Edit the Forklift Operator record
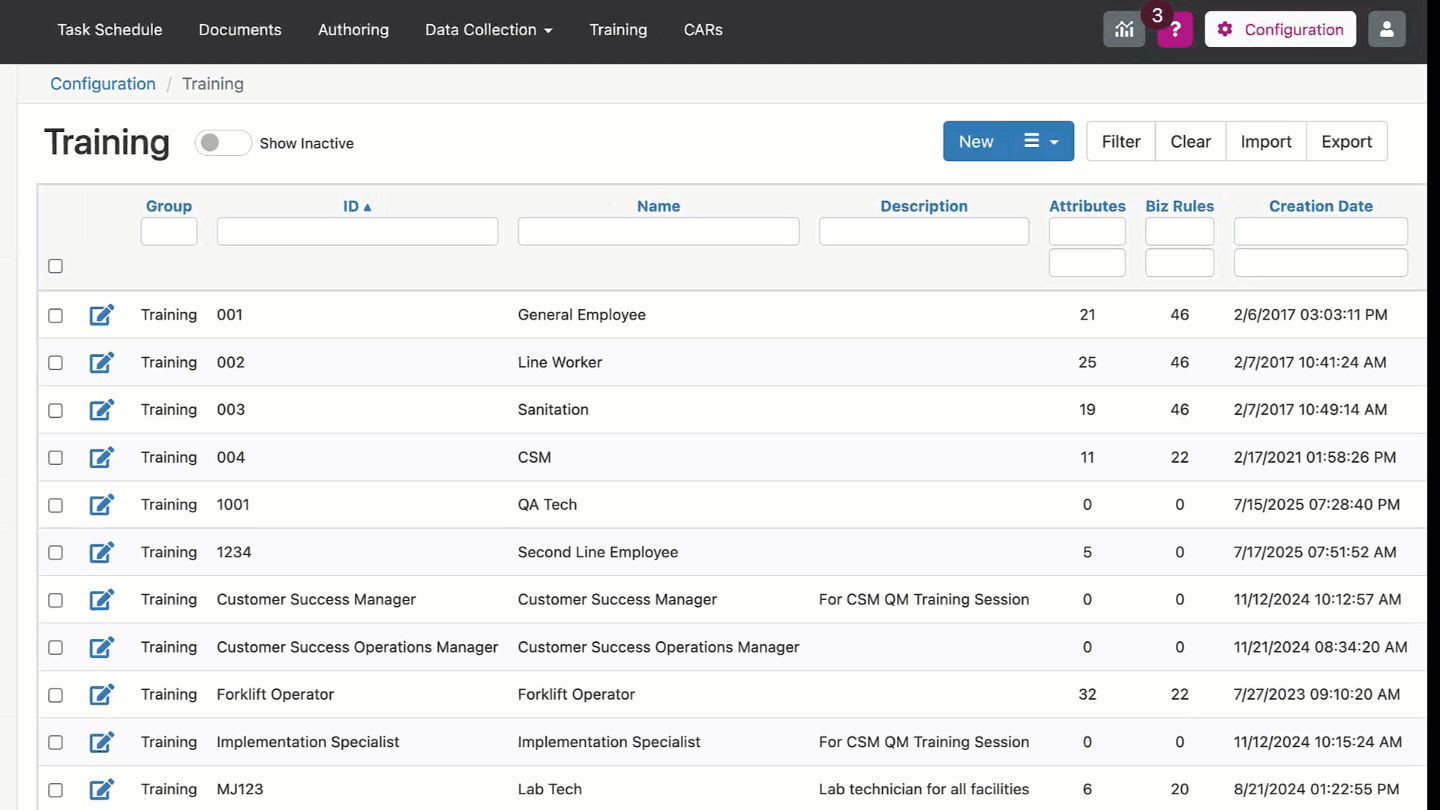 tap(102, 695)
